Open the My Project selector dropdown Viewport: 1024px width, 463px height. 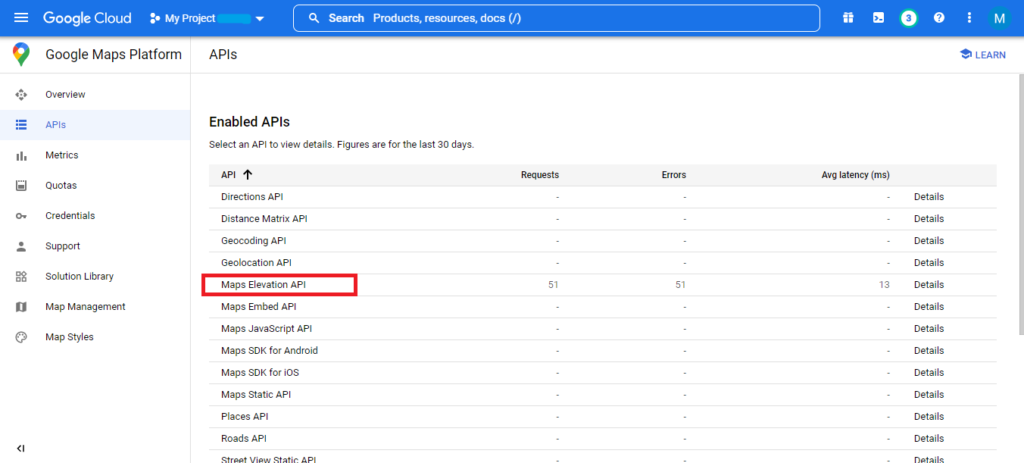tap(207, 18)
